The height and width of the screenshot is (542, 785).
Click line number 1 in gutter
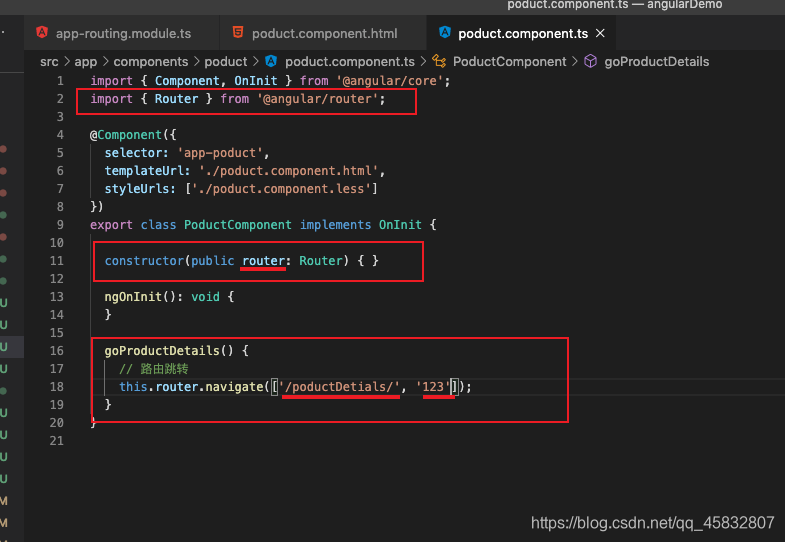tap(60, 81)
